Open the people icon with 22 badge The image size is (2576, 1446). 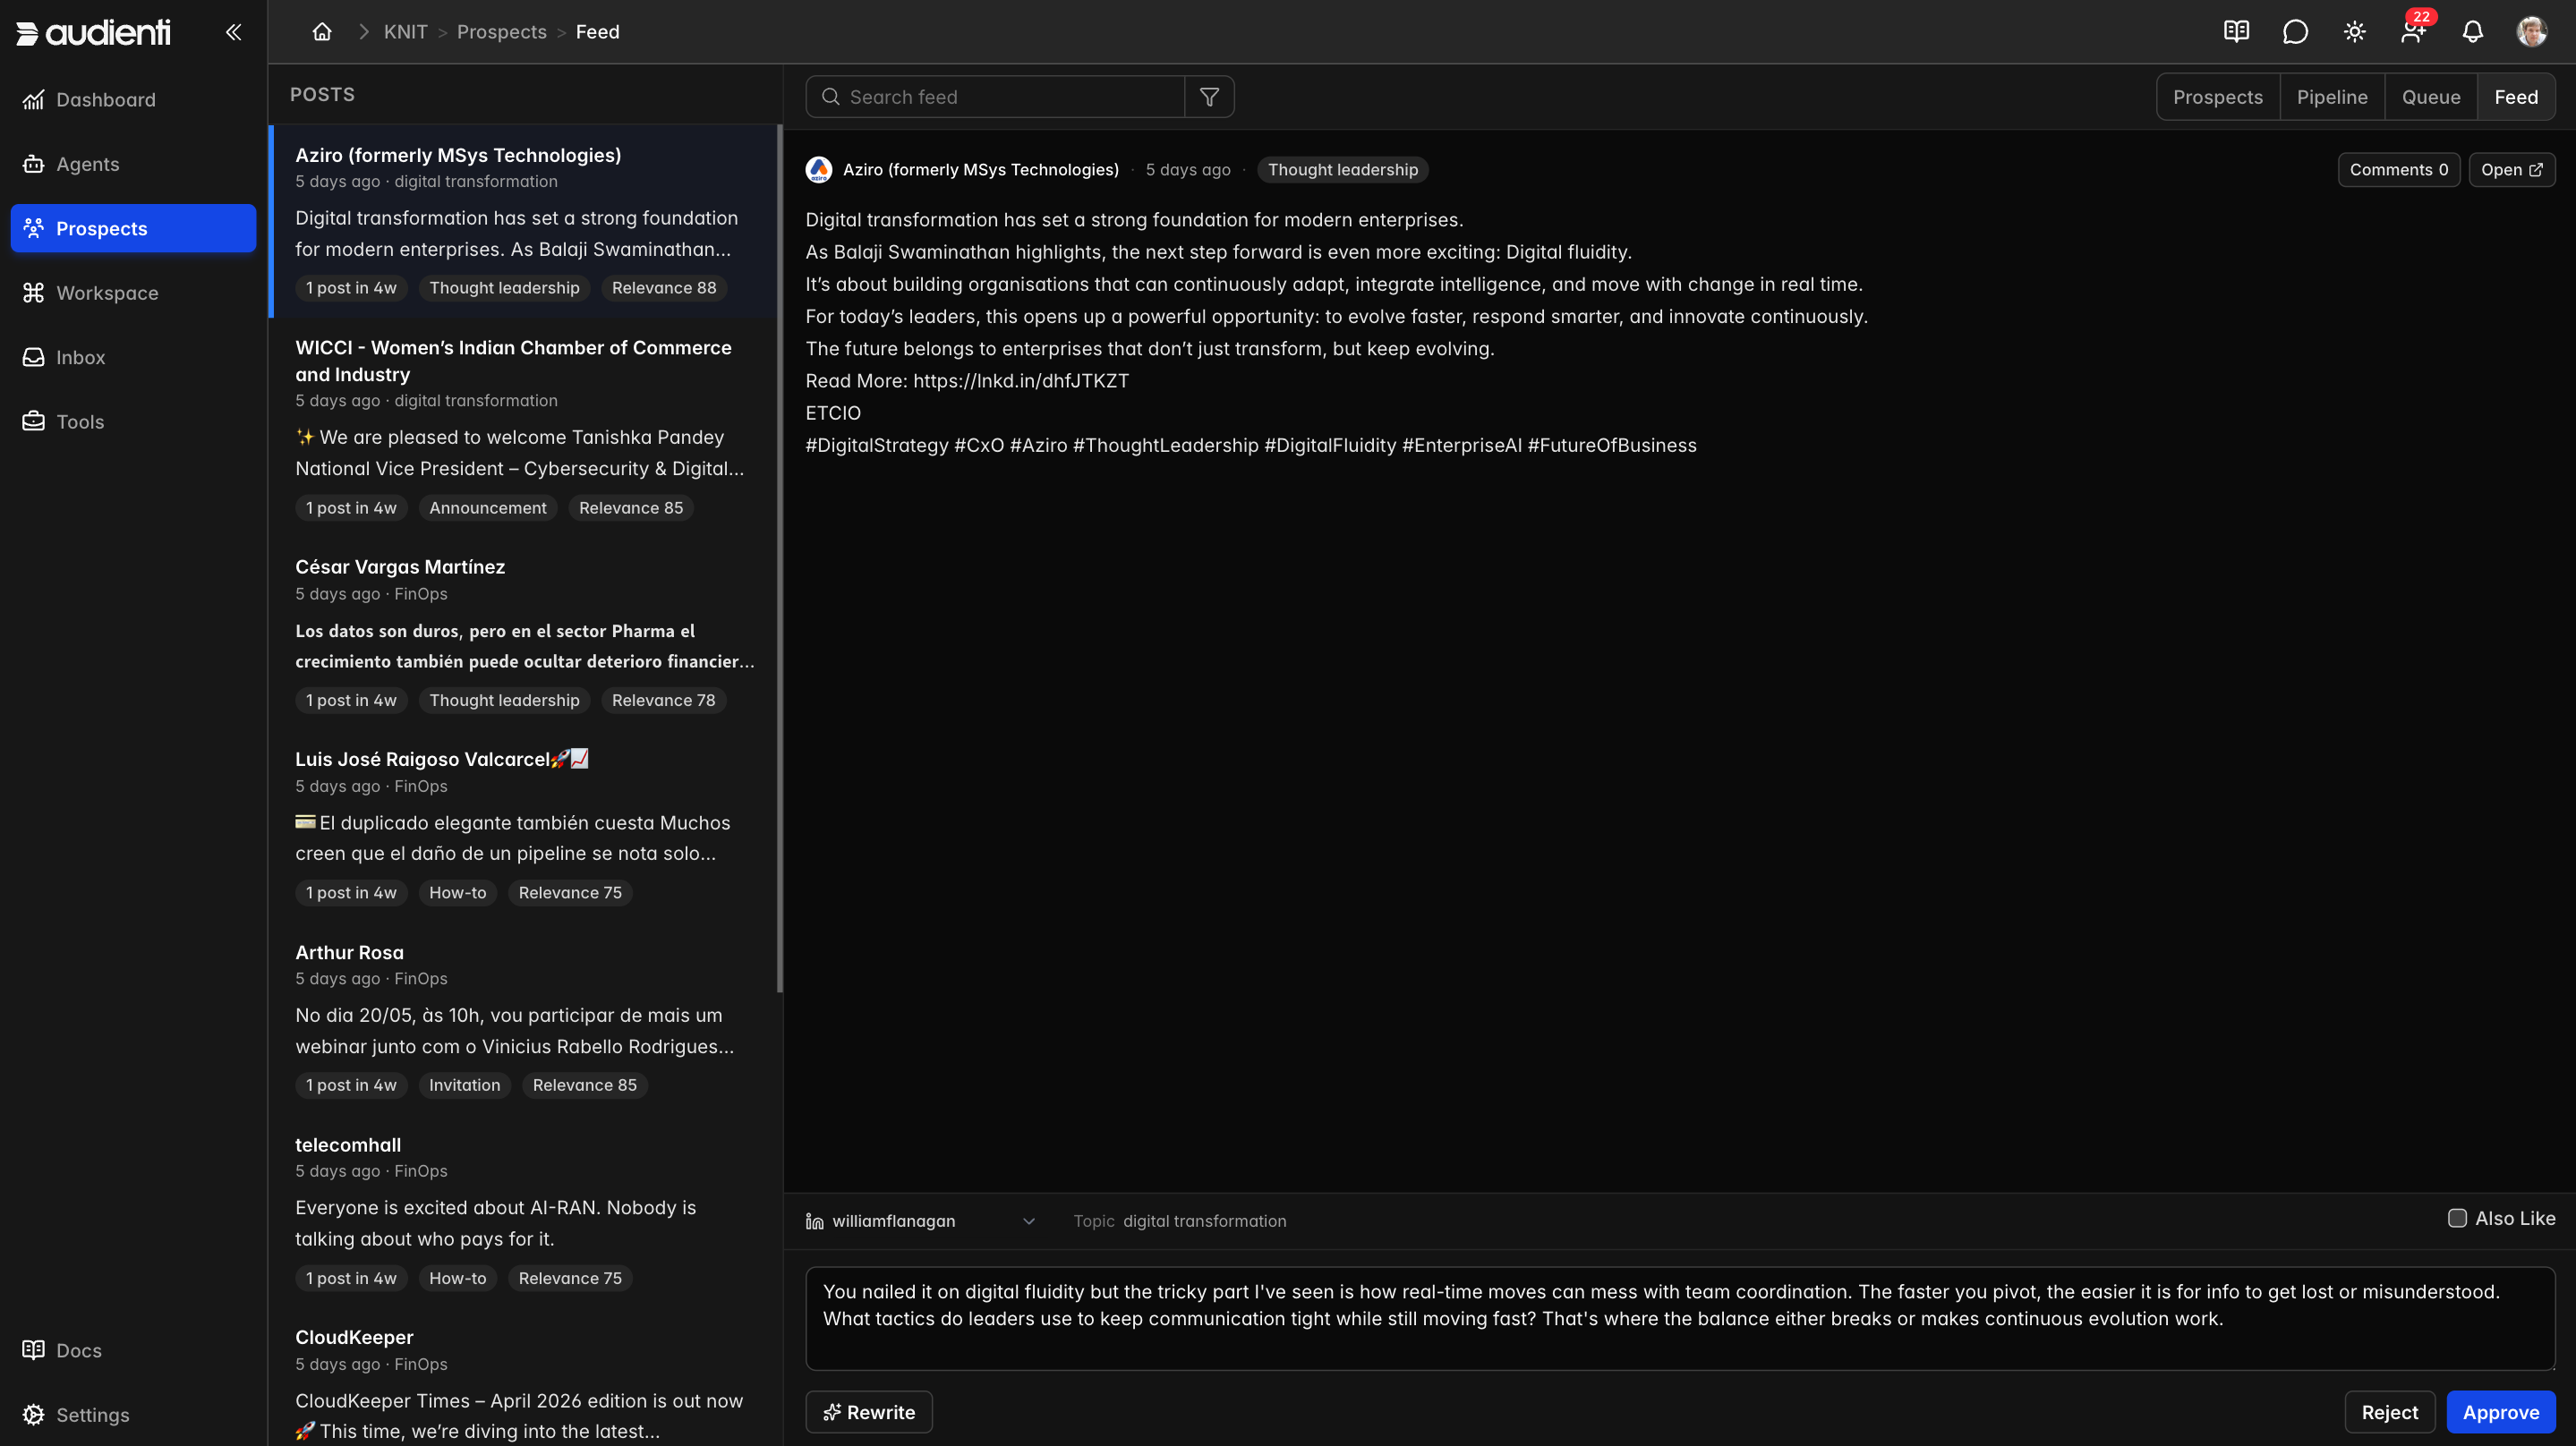coord(2413,32)
